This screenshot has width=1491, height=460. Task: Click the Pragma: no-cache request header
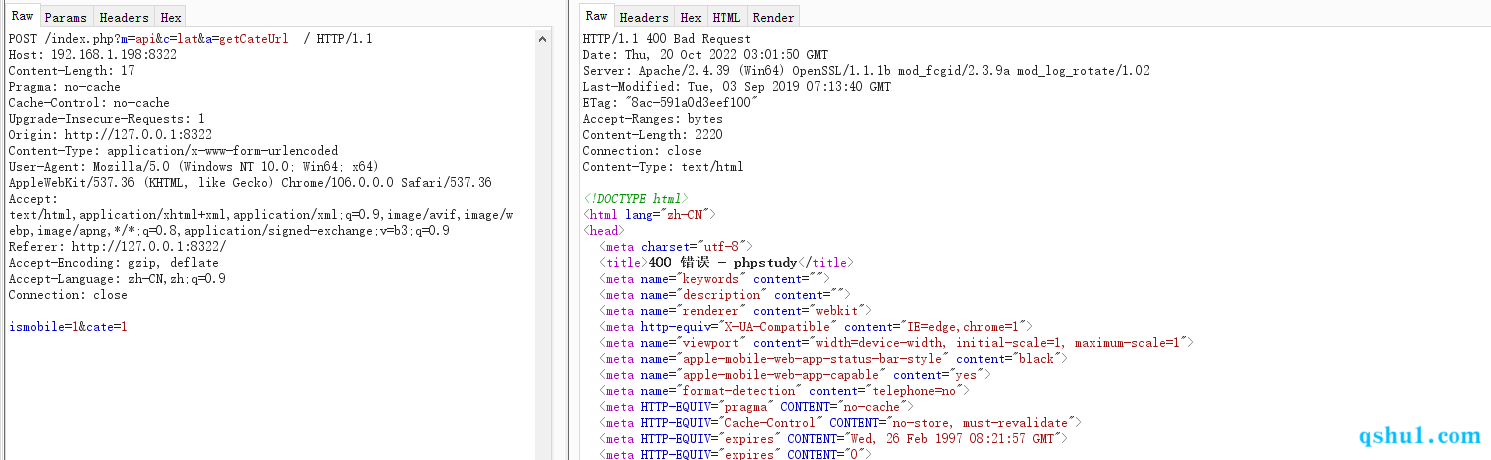pyautogui.click(x=64, y=87)
